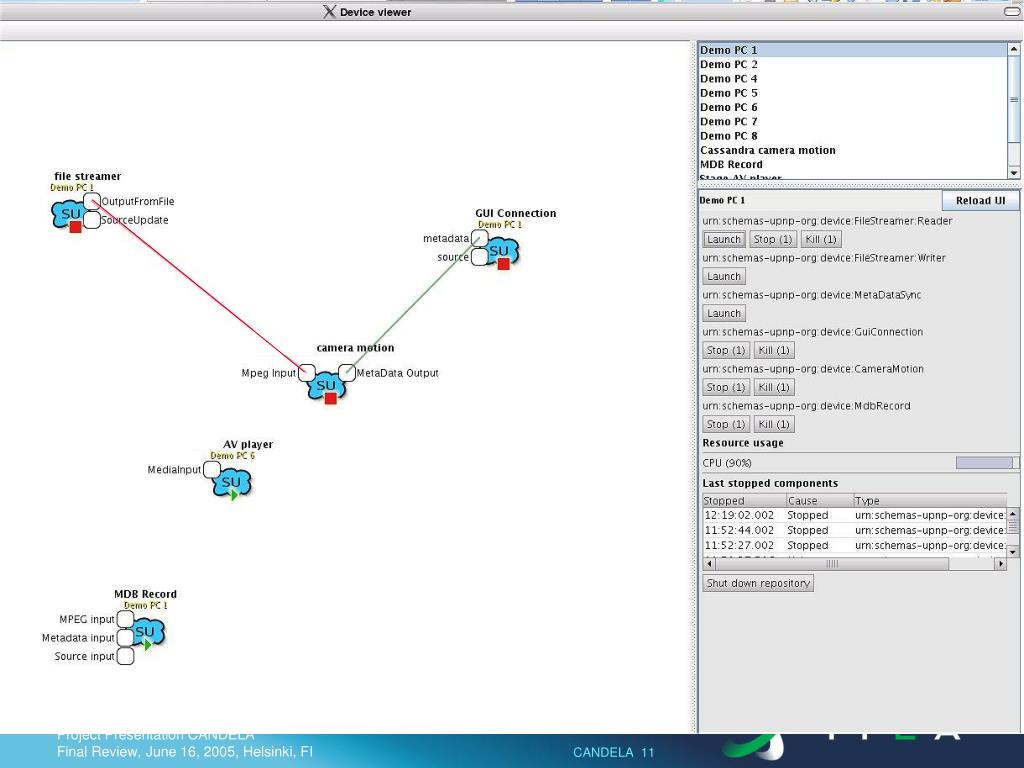This screenshot has height=768, width=1024.
Task: Select the 11:52:44.002 stopped row
Action: (854, 530)
